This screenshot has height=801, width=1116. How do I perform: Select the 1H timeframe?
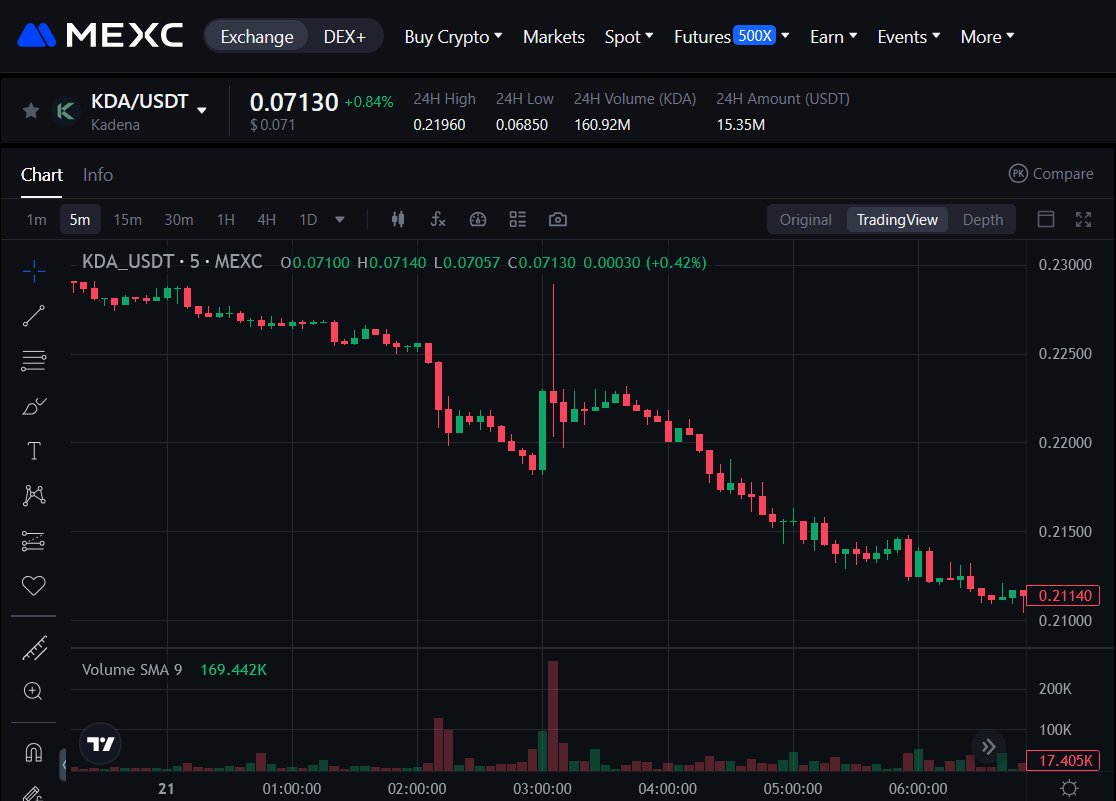(x=226, y=219)
